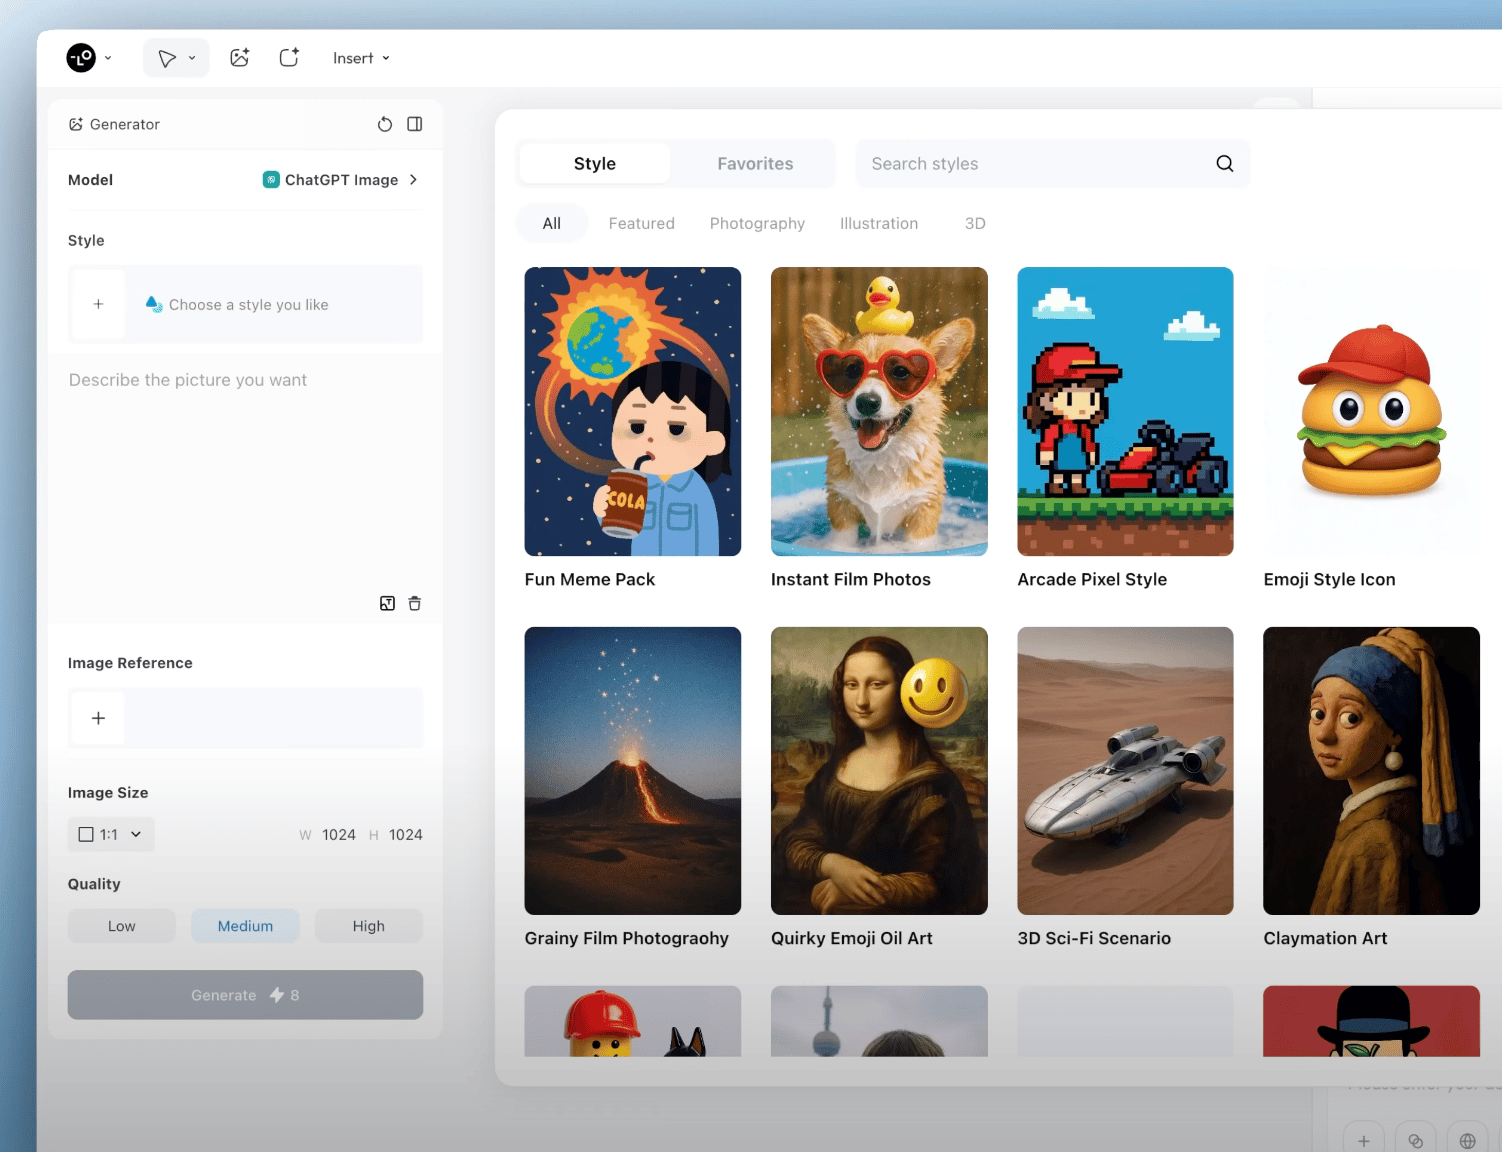
Task: Select High quality
Action: [369, 926]
